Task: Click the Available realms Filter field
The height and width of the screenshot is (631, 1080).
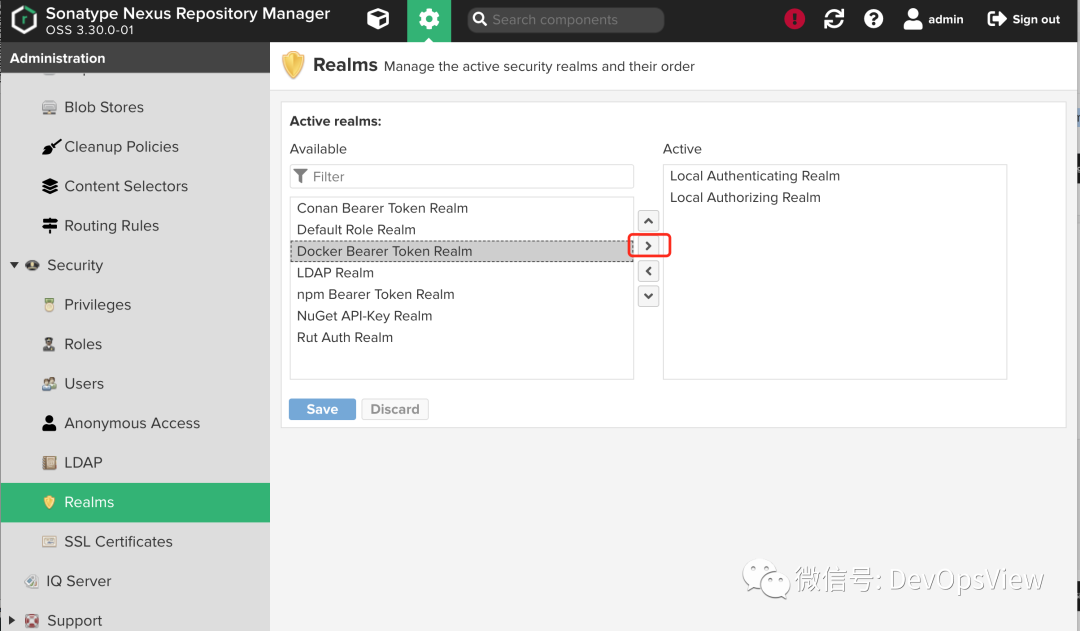Action: pos(461,176)
